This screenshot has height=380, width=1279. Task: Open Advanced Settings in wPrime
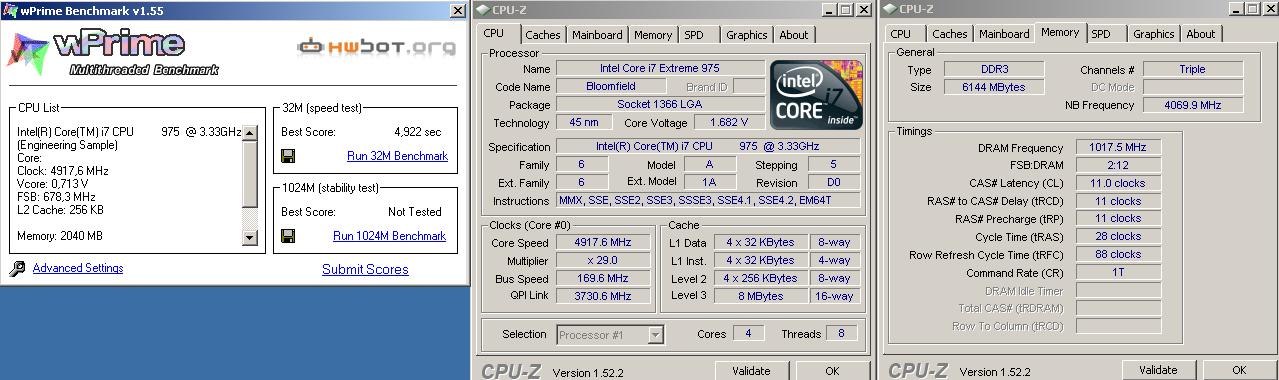tap(78, 268)
